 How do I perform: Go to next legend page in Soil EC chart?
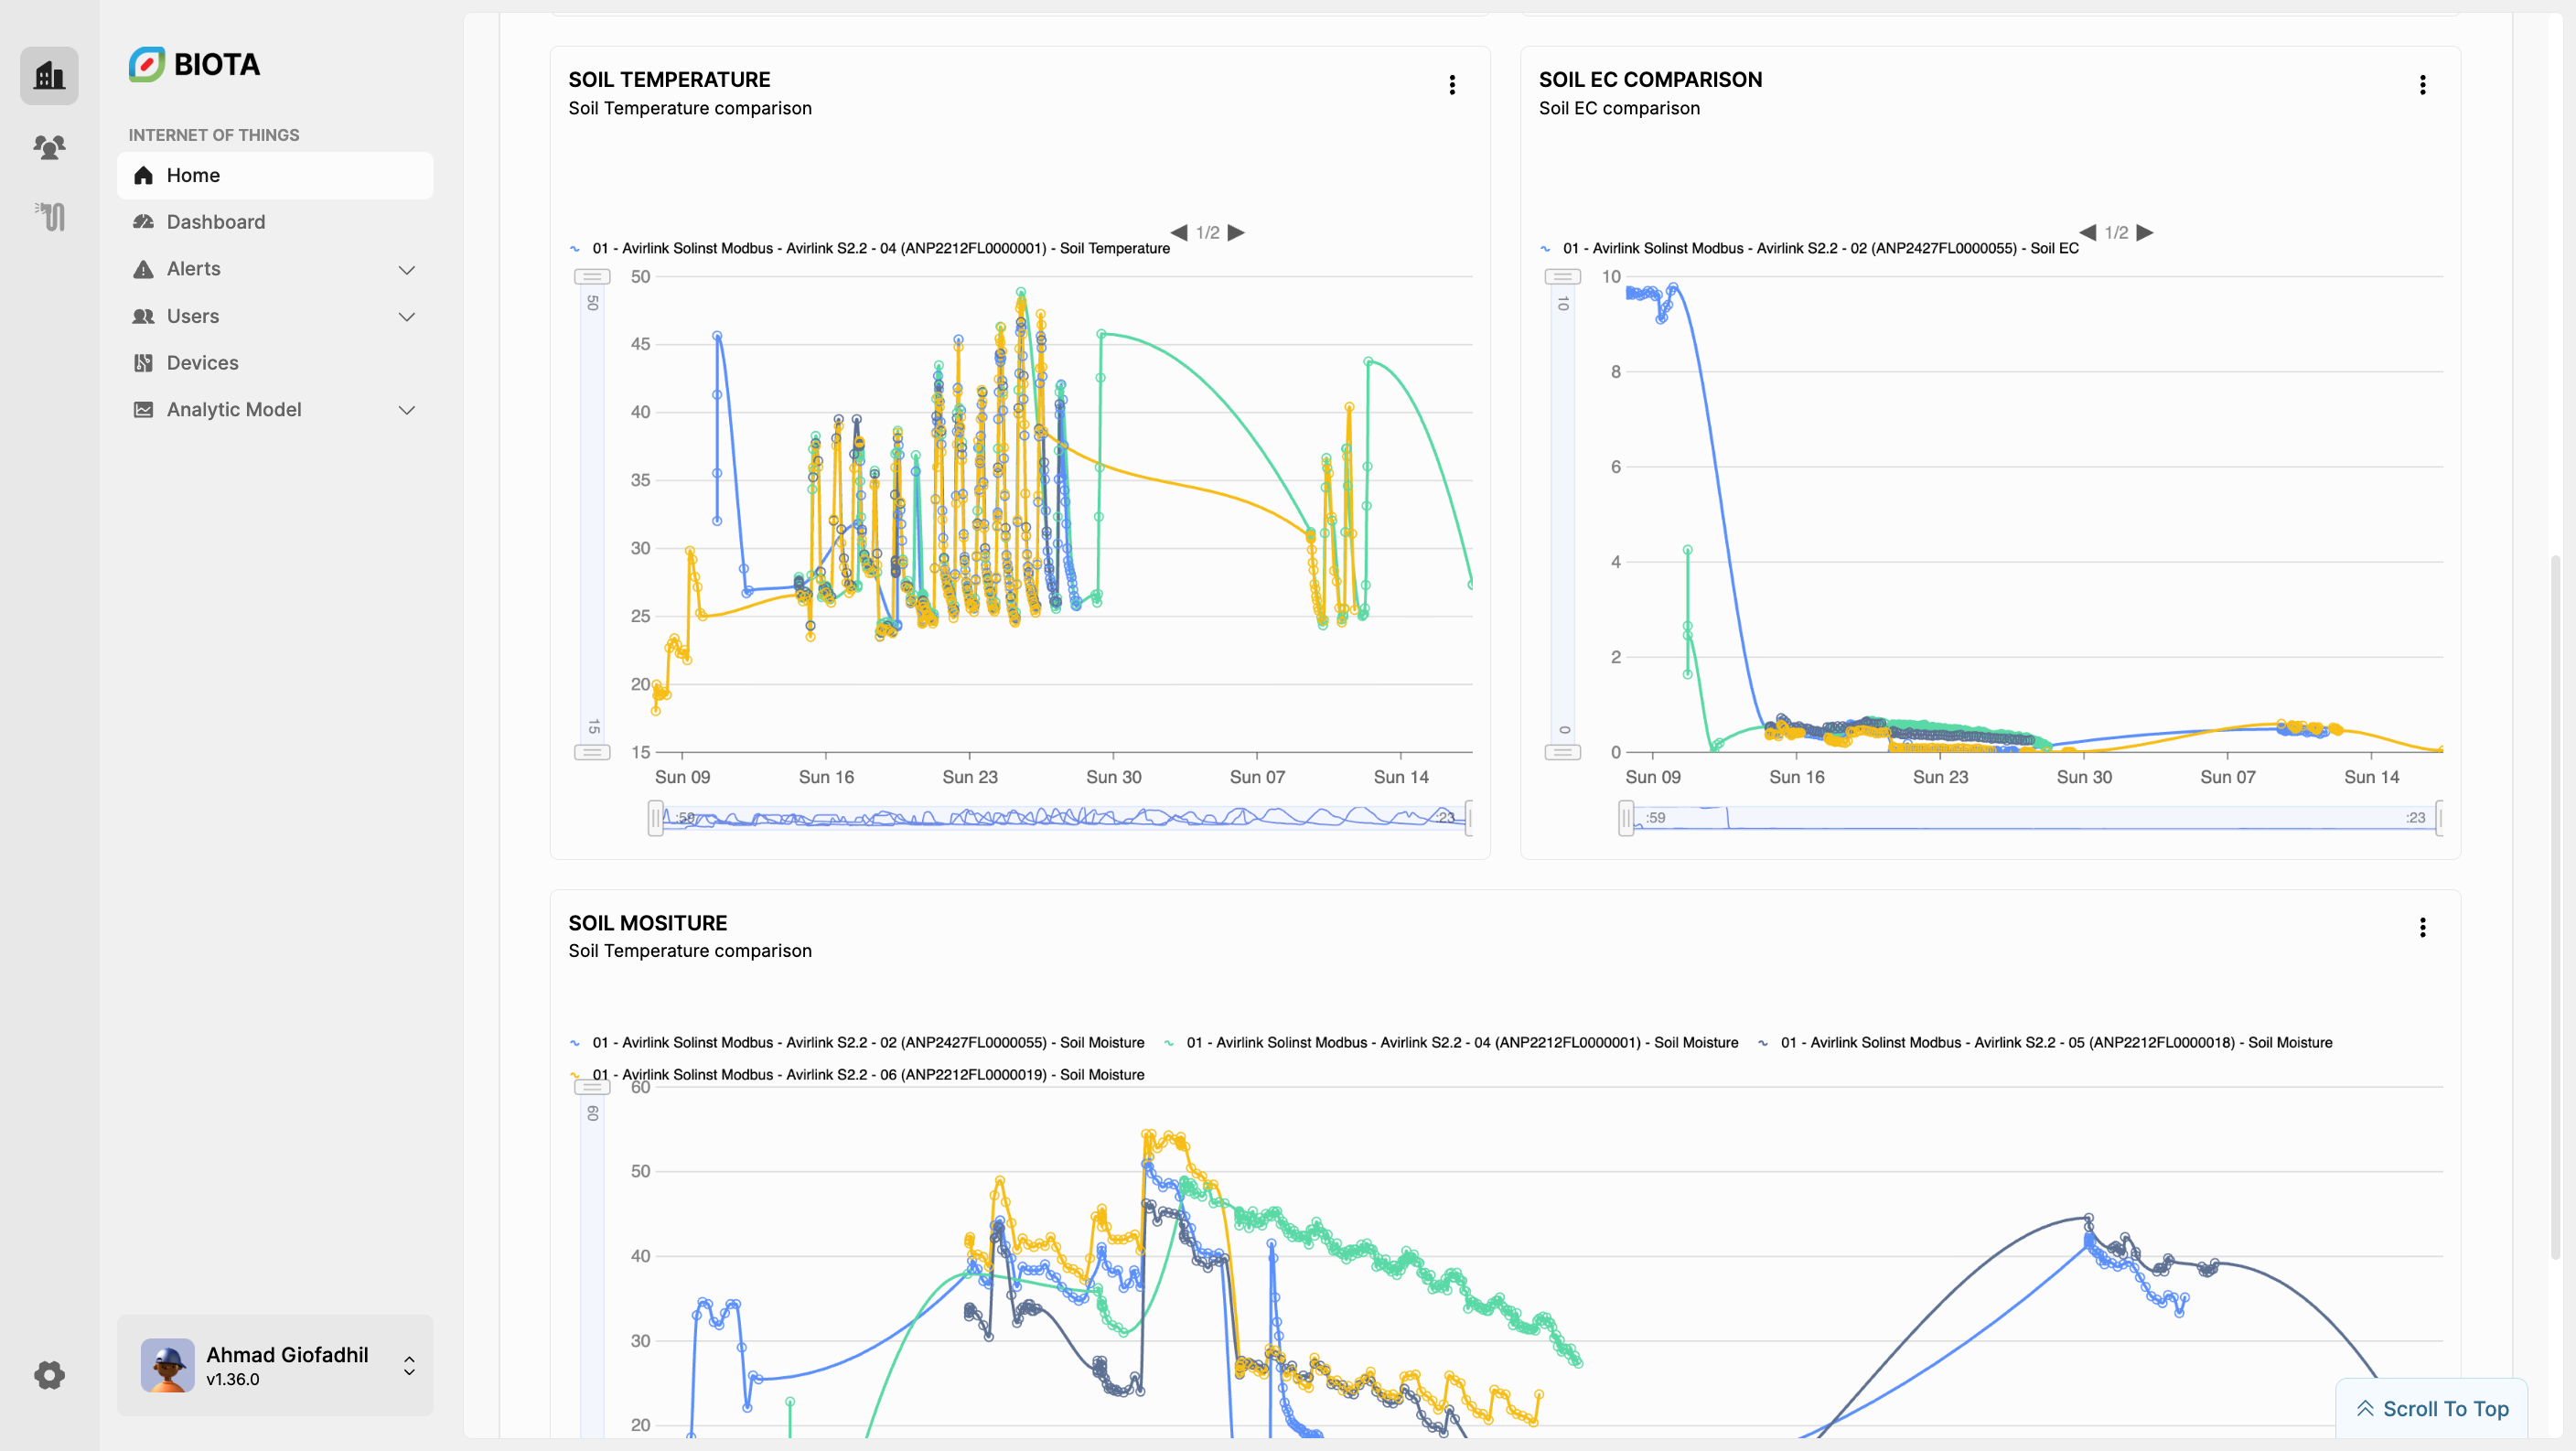2144,232
